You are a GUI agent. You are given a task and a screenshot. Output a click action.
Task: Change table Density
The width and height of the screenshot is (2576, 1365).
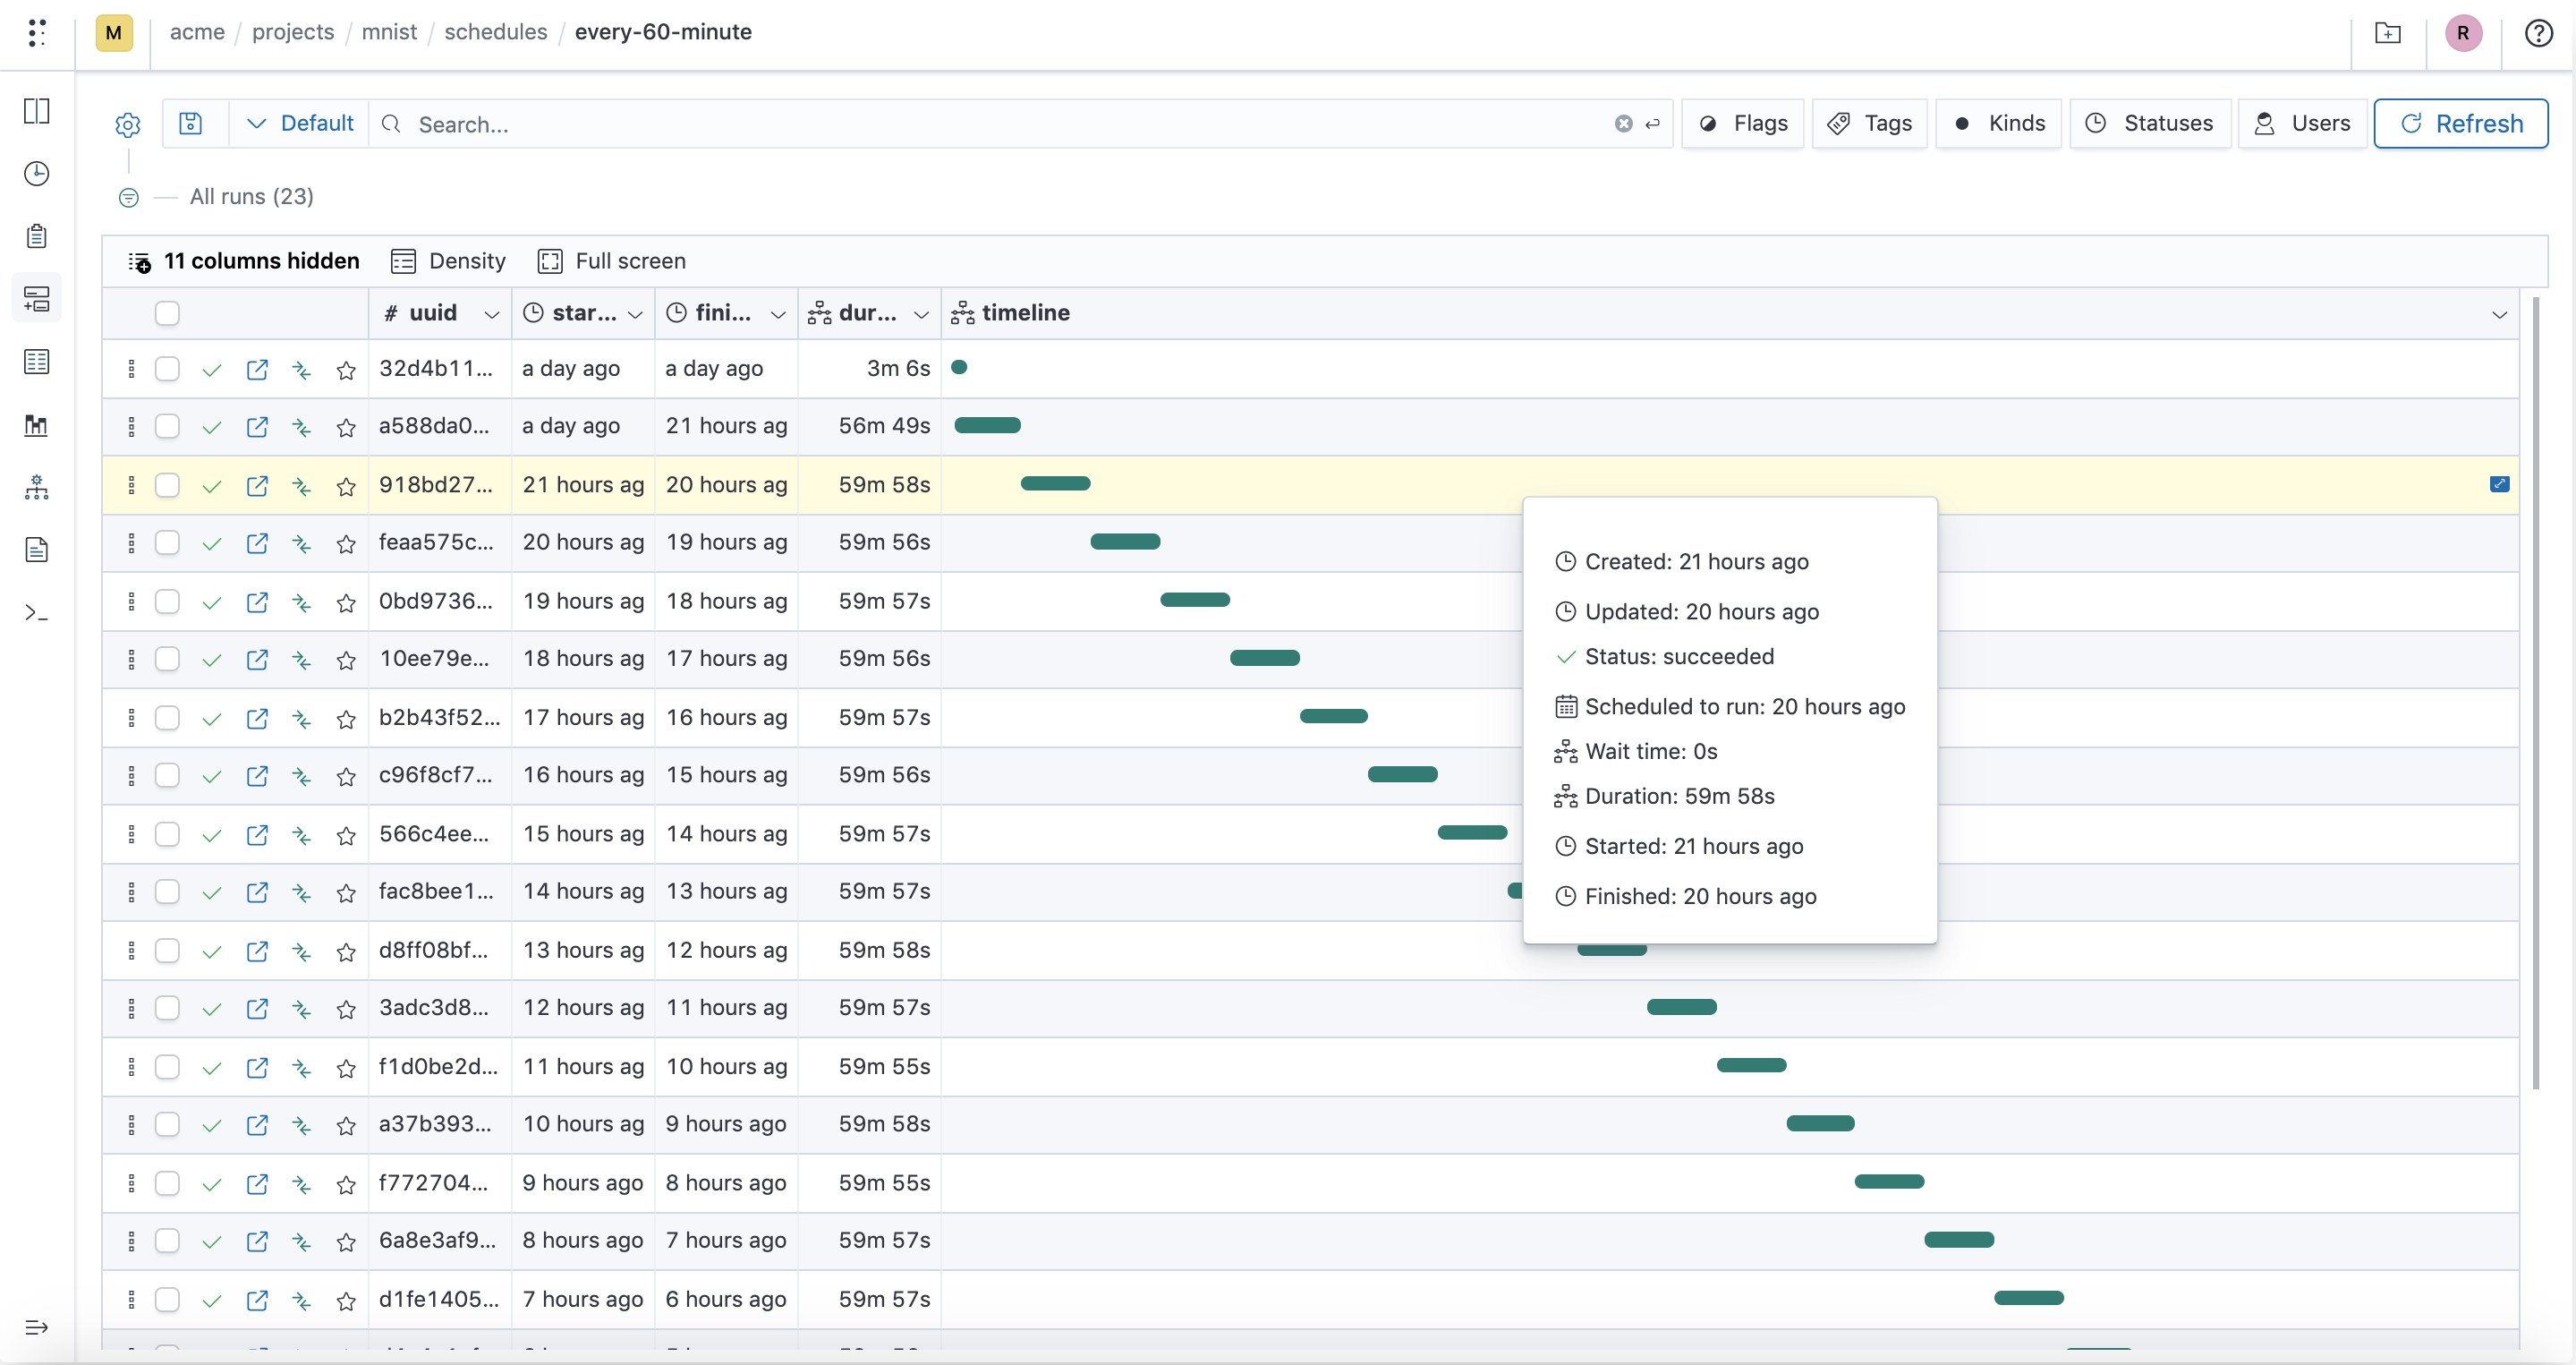coord(448,261)
